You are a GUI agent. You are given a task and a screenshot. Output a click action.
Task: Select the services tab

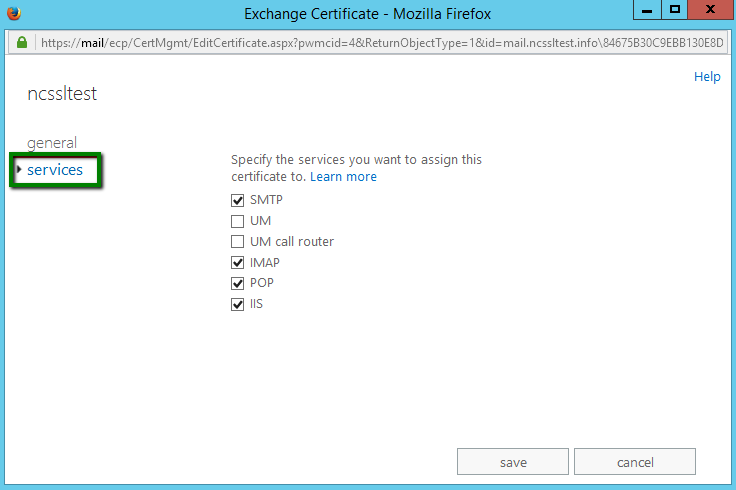(55, 170)
